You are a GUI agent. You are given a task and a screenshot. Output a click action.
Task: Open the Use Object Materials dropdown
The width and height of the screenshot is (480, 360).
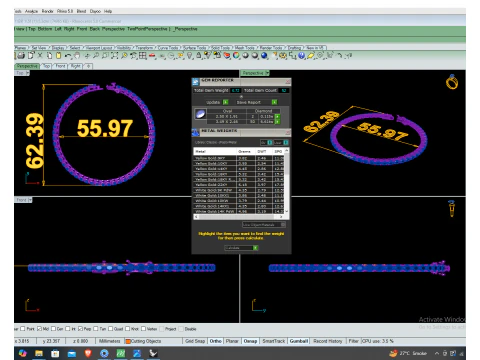tap(264, 225)
